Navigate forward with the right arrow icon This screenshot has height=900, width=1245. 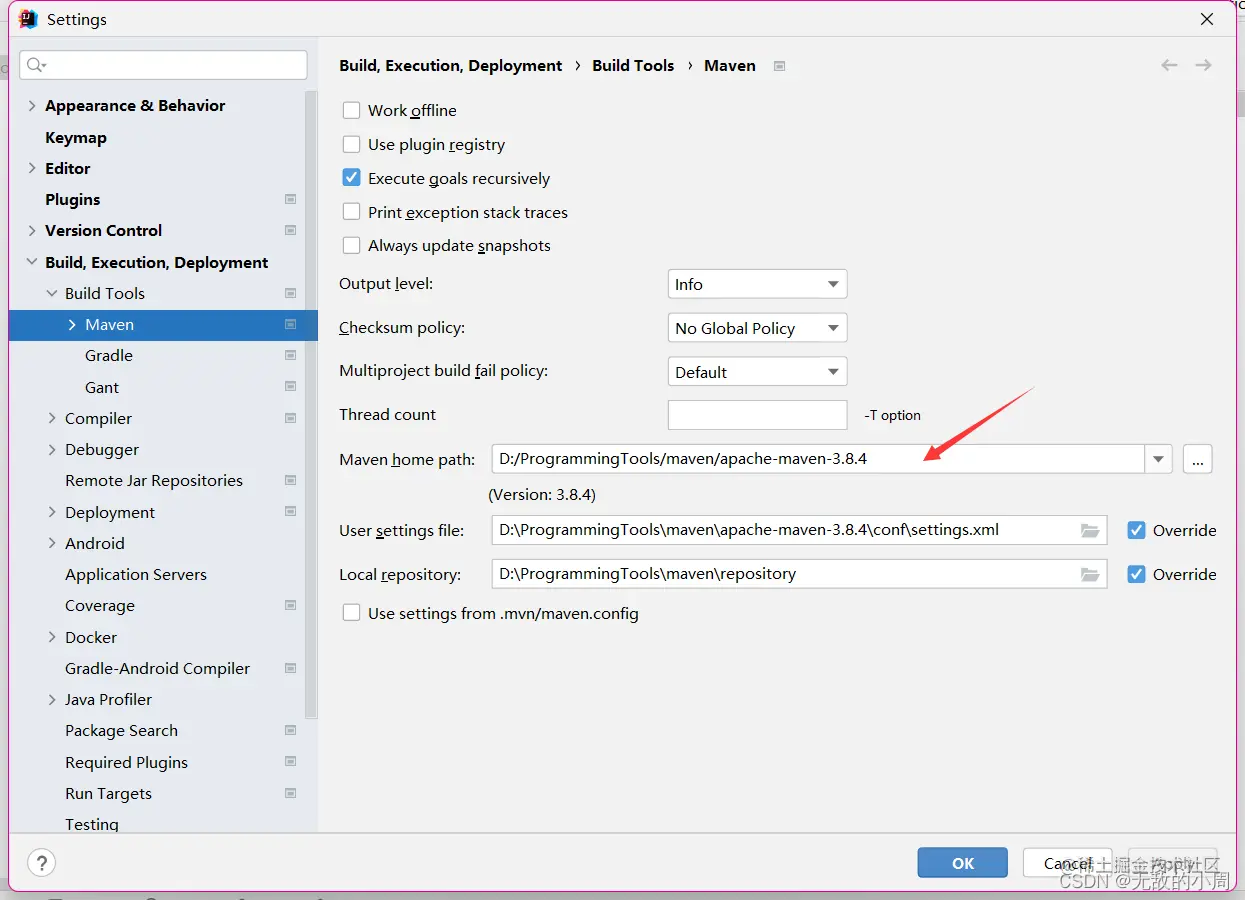coord(1203,65)
